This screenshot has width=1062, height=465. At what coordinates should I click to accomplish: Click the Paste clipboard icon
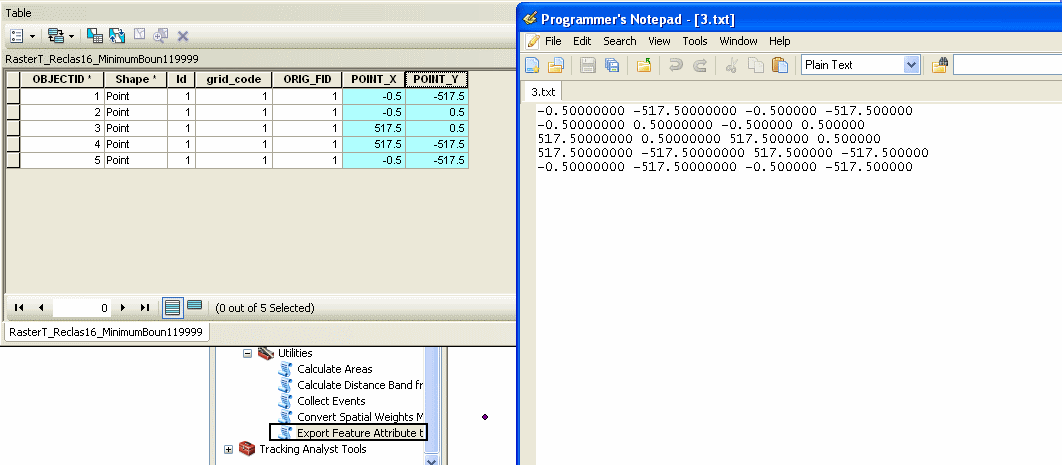point(779,65)
